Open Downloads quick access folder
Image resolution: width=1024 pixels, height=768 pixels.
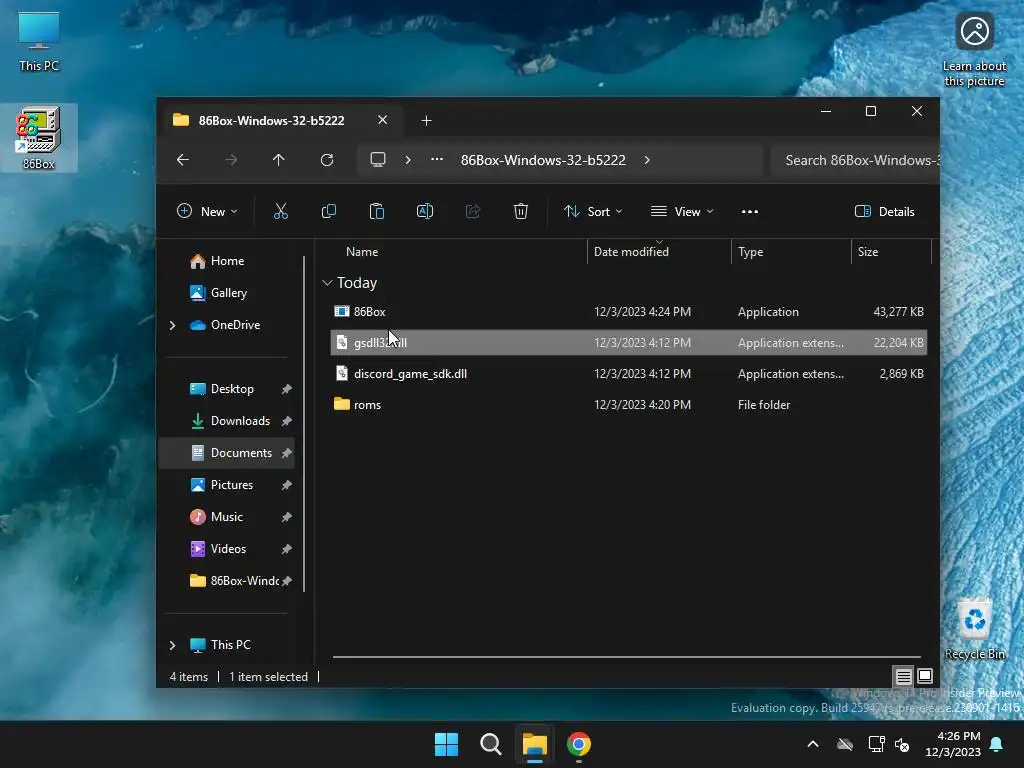click(226, 421)
